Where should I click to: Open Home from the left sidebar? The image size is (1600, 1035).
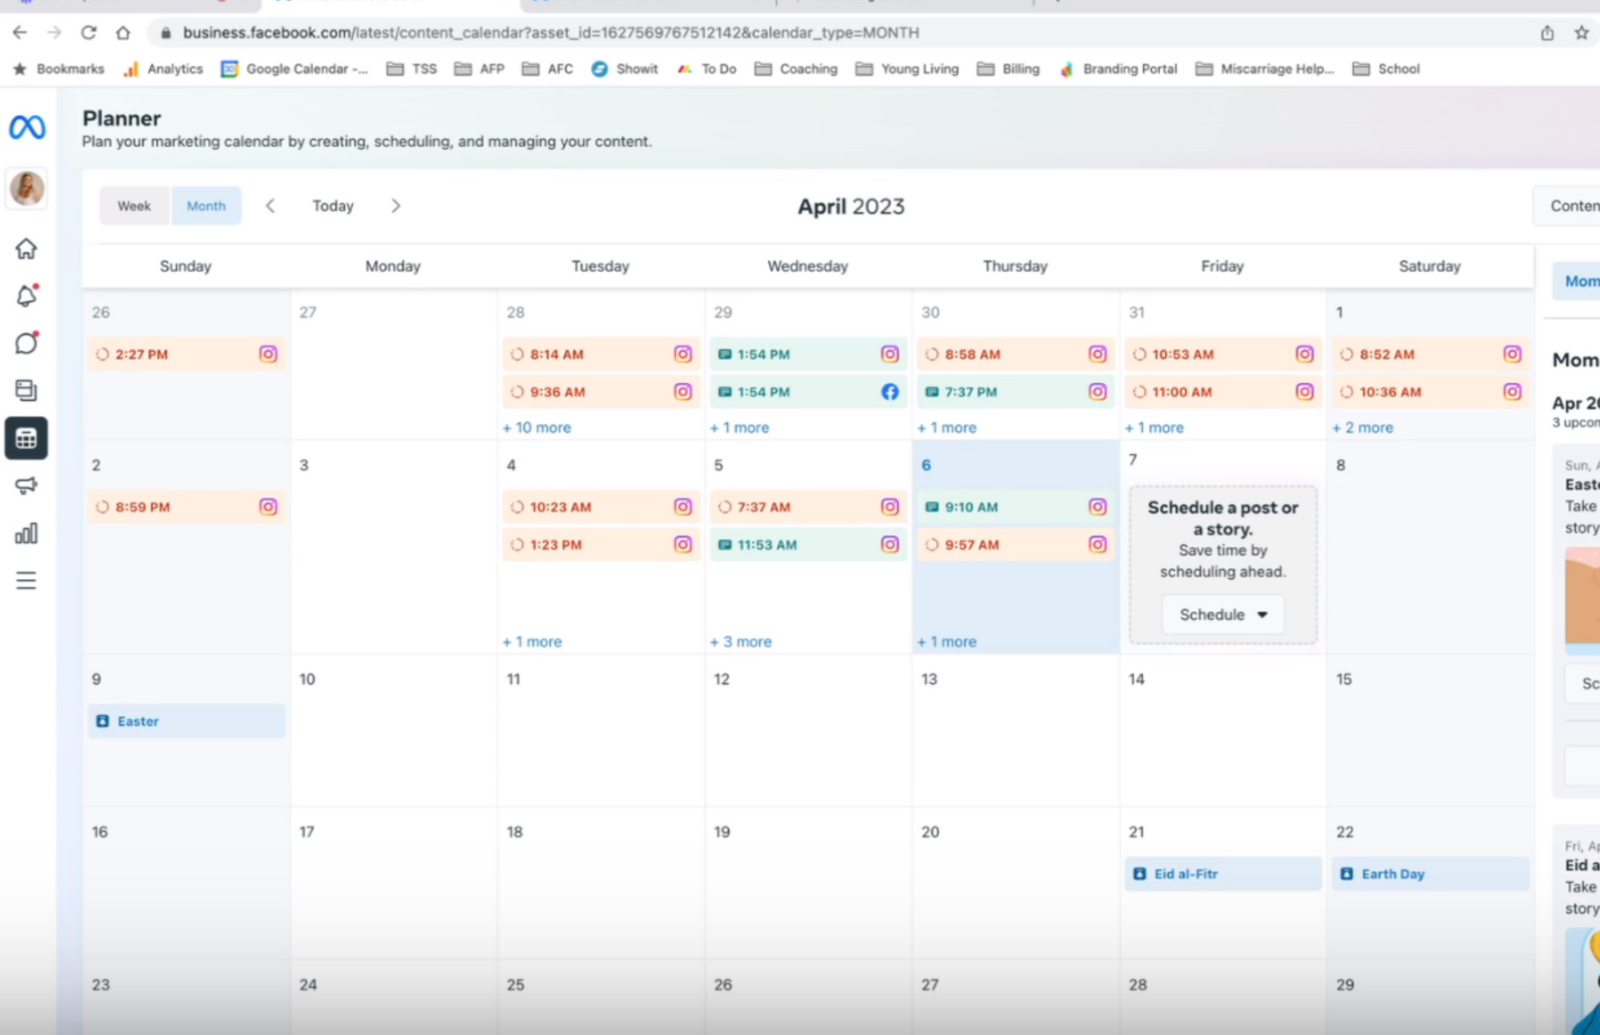tap(26, 249)
